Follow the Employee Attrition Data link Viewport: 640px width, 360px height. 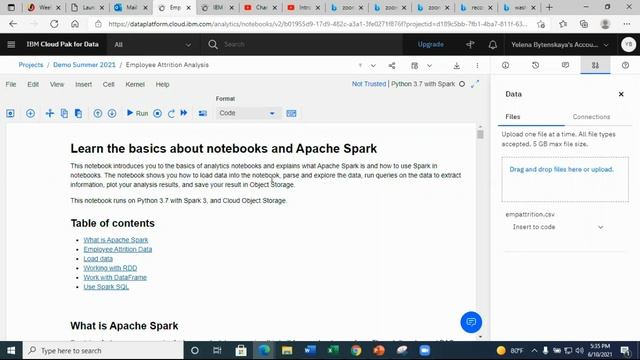tap(118, 249)
